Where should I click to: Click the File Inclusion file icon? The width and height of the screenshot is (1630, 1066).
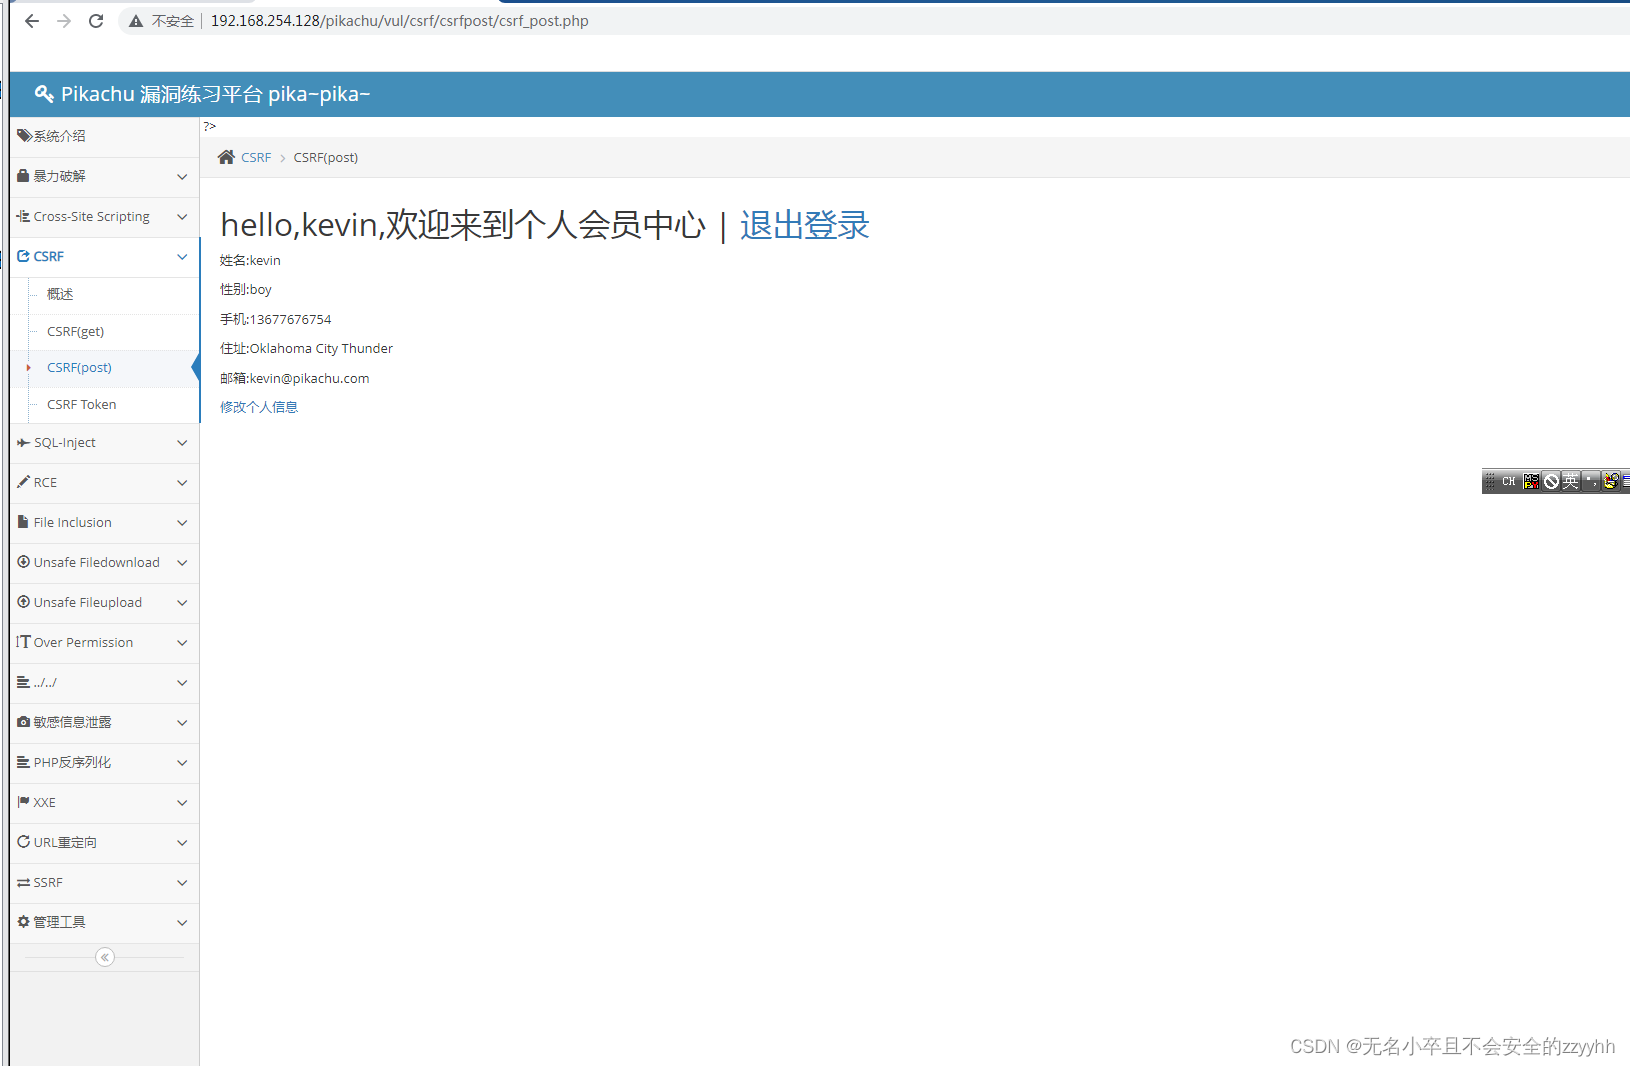pos(24,522)
